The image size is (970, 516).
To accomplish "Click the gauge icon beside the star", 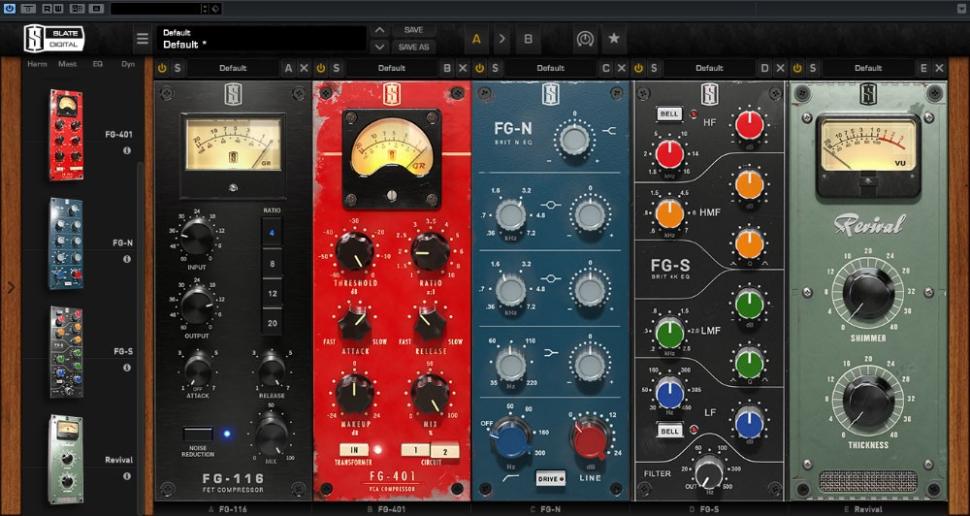I will pos(585,39).
